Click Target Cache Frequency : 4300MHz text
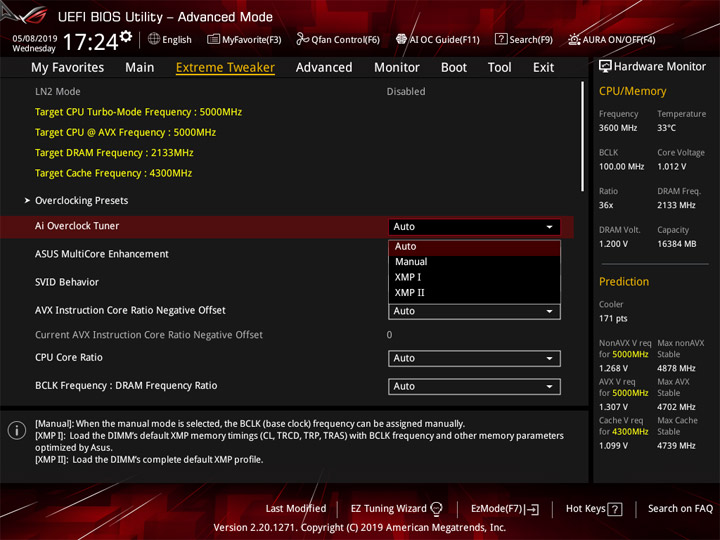 tap(113, 173)
